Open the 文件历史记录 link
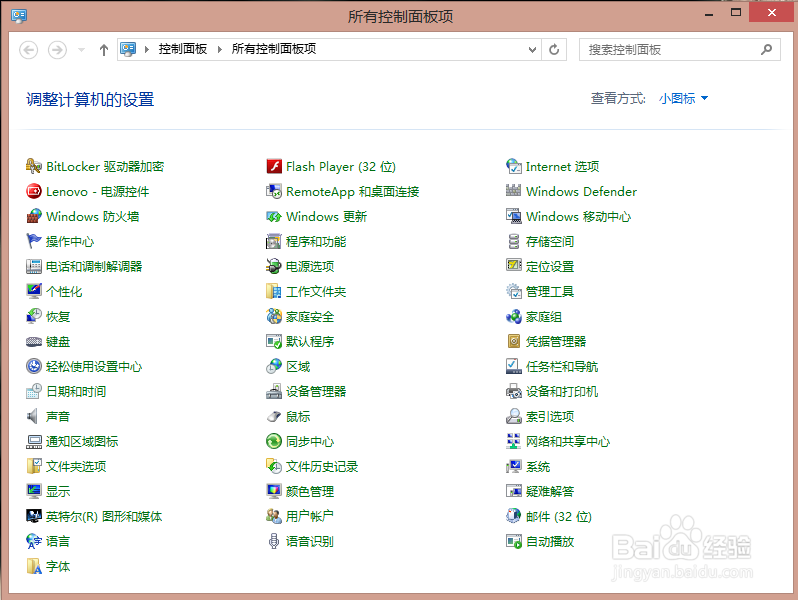Image resolution: width=798 pixels, height=600 pixels. [322, 467]
